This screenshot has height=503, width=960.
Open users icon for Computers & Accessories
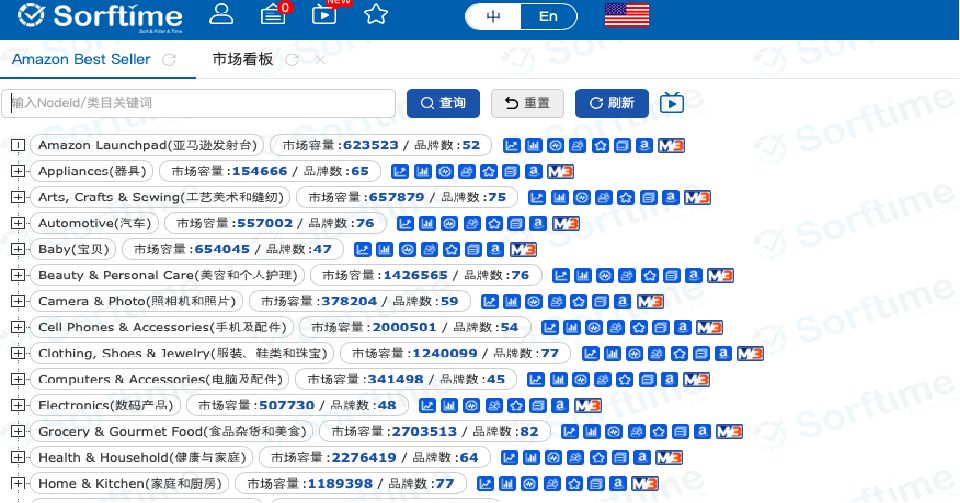point(602,379)
